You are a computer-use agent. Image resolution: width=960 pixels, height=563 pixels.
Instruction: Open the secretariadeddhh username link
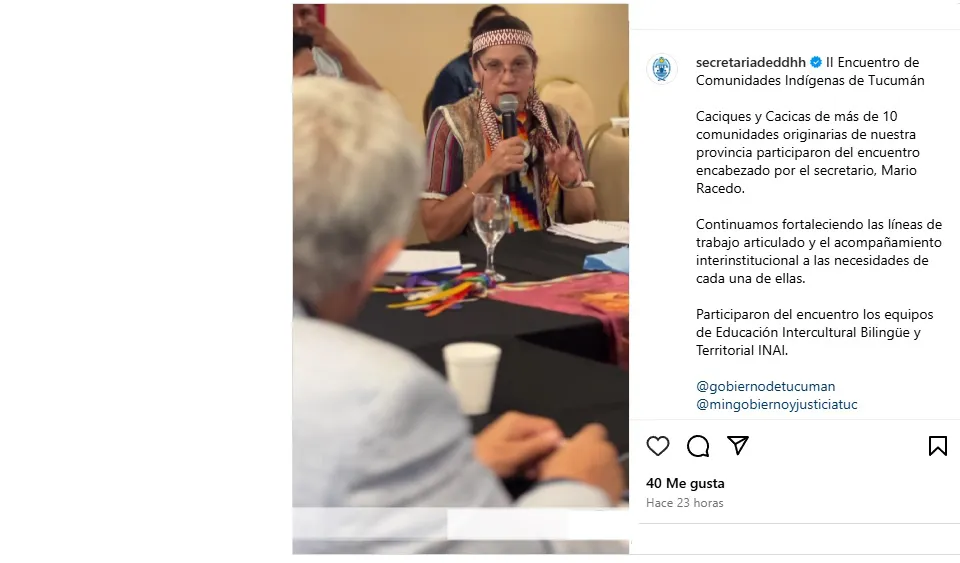tap(751, 62)
